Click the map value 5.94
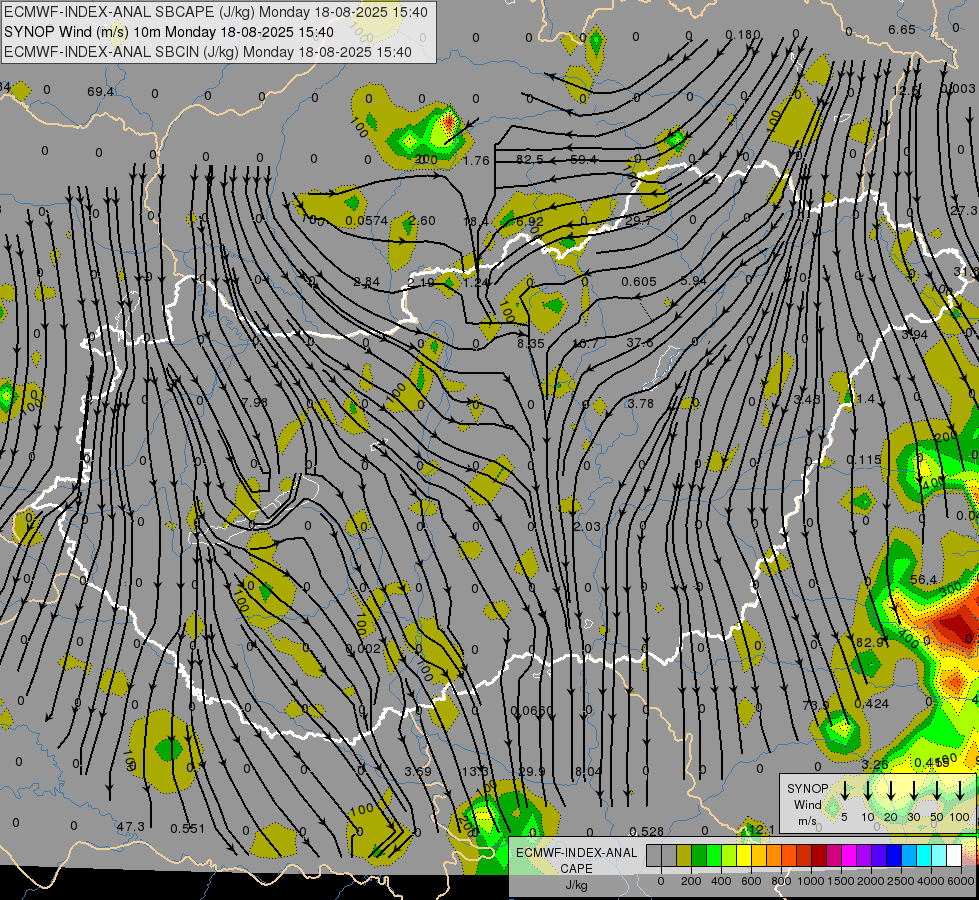Image resolution: width=979 pixels, height=900 pixels. 693,281
